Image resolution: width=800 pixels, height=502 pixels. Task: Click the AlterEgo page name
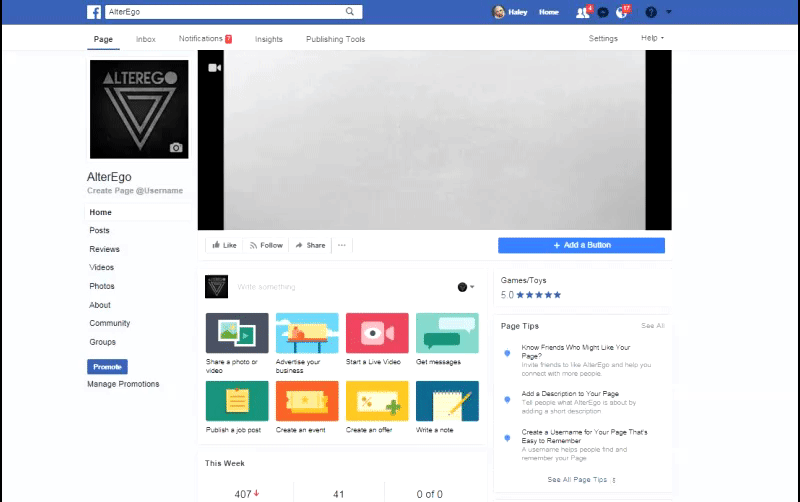tap(109, 177)
